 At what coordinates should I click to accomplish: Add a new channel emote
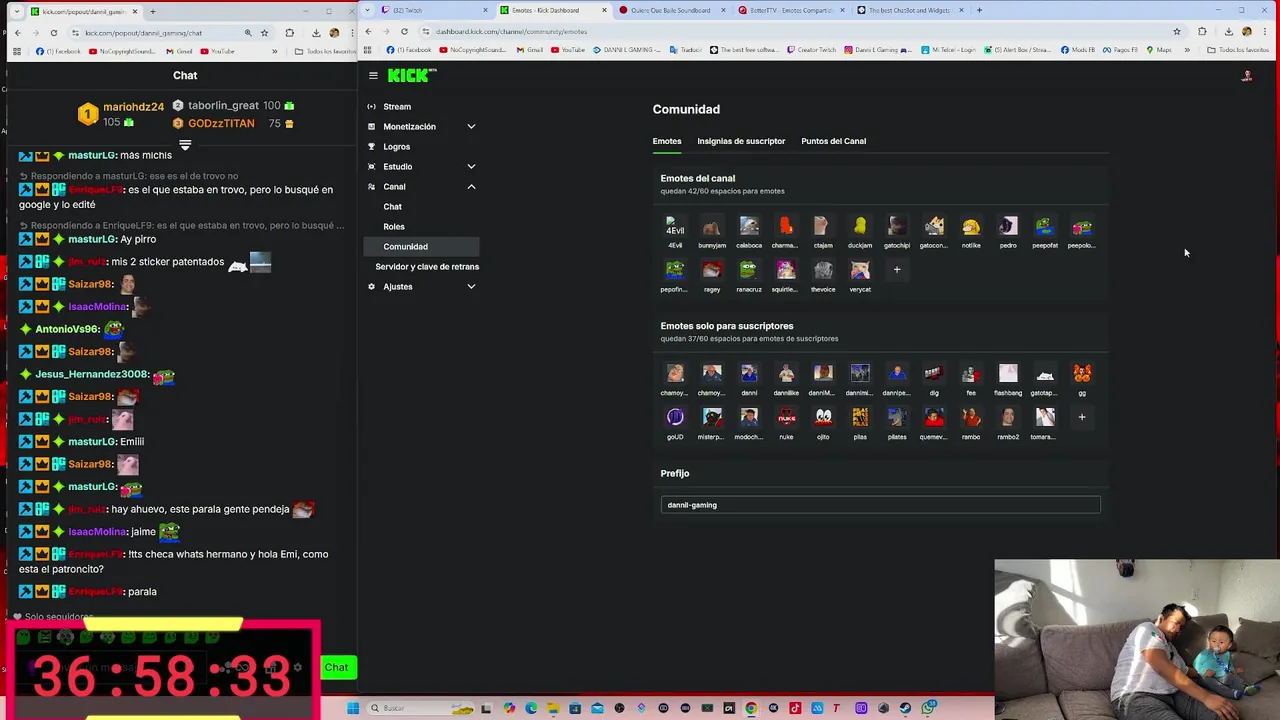[x=897, y=269]
